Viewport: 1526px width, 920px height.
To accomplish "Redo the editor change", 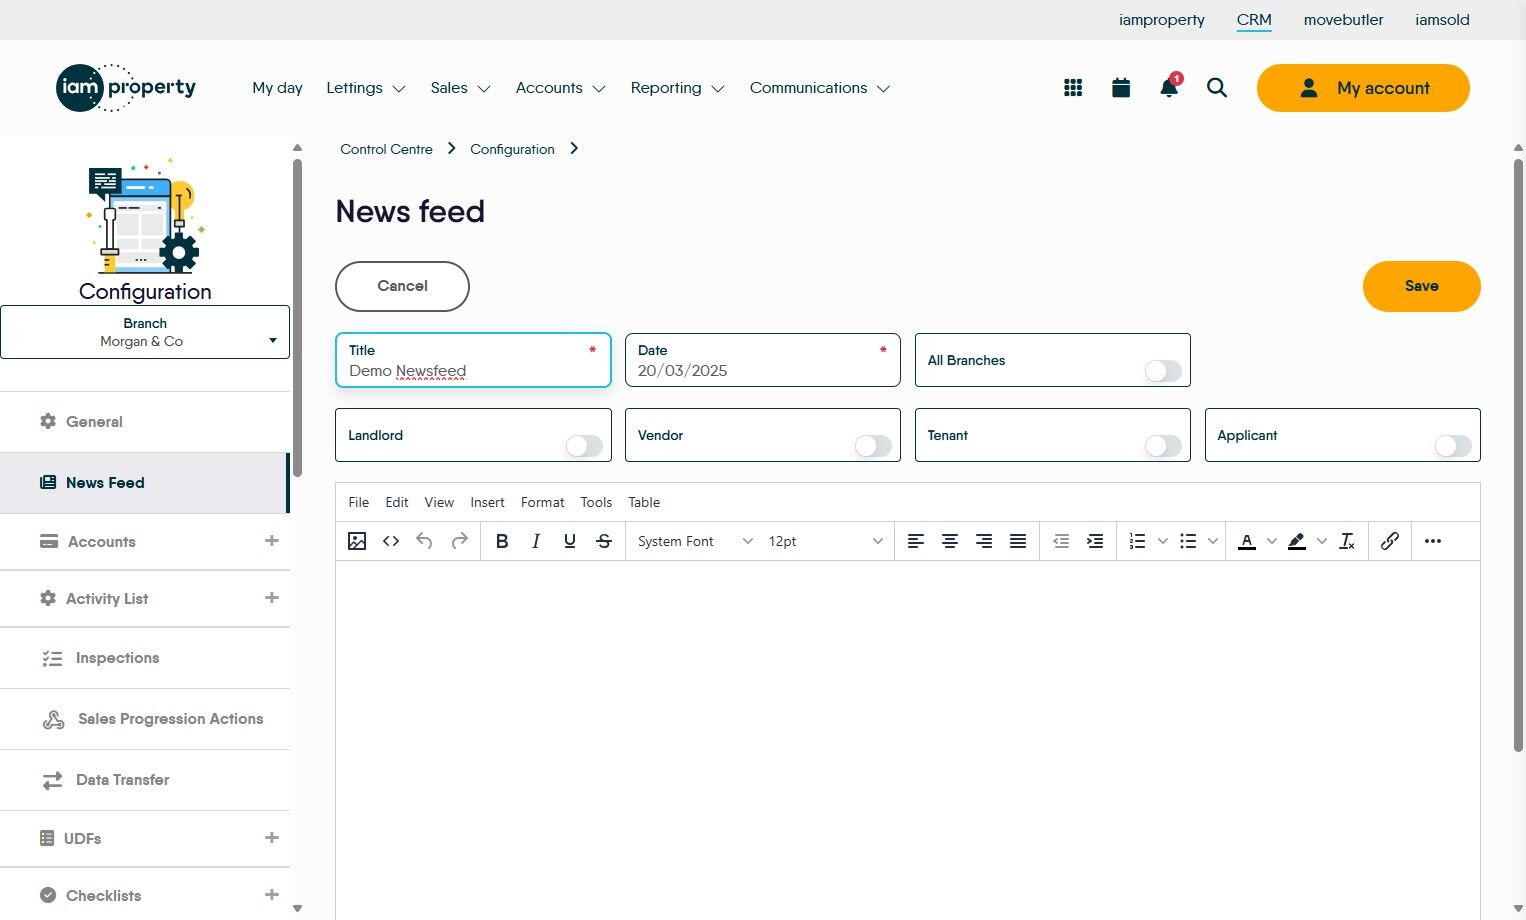I will (459, 541).
